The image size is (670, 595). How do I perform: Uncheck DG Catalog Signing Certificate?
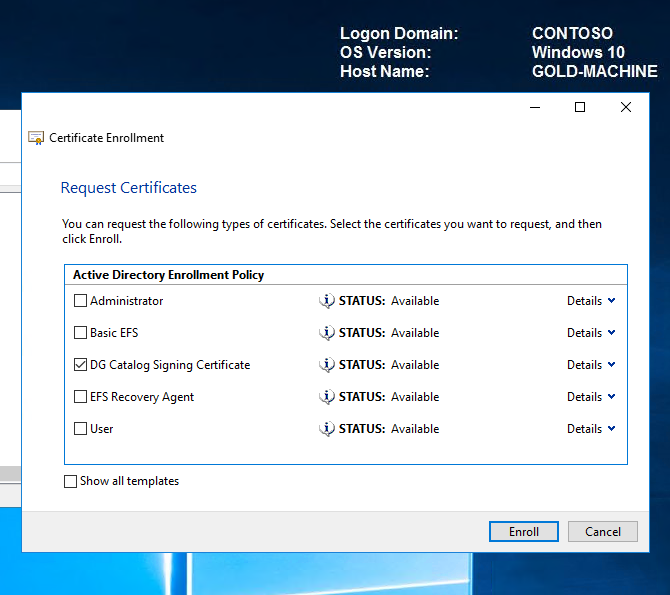pos(81,365)
